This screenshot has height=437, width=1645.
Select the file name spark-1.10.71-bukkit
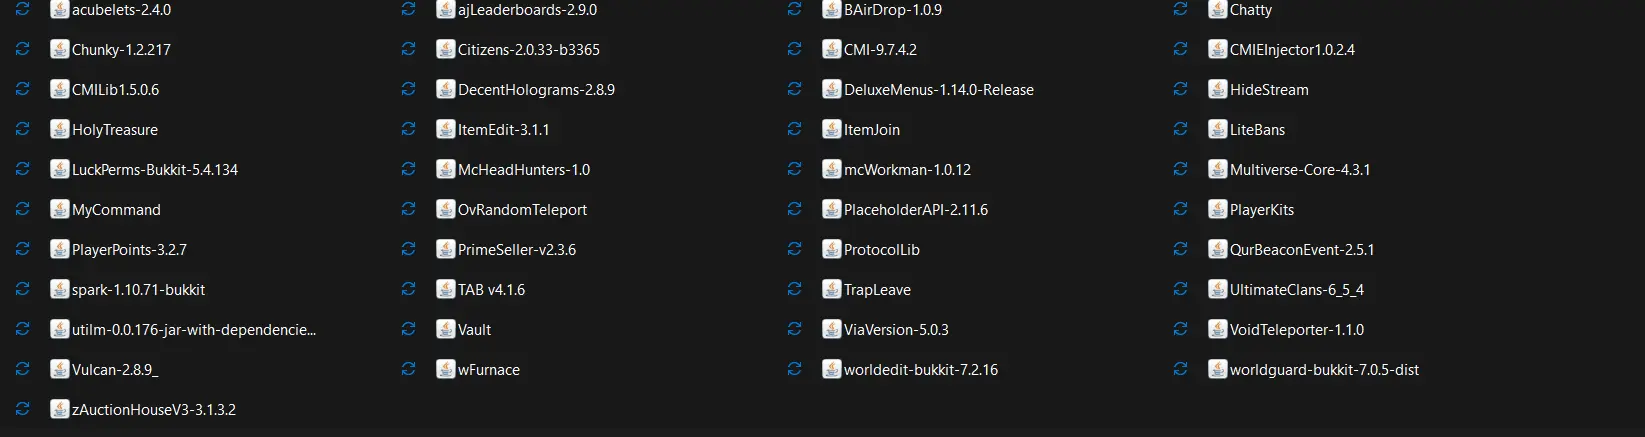(x=138, y=290)
